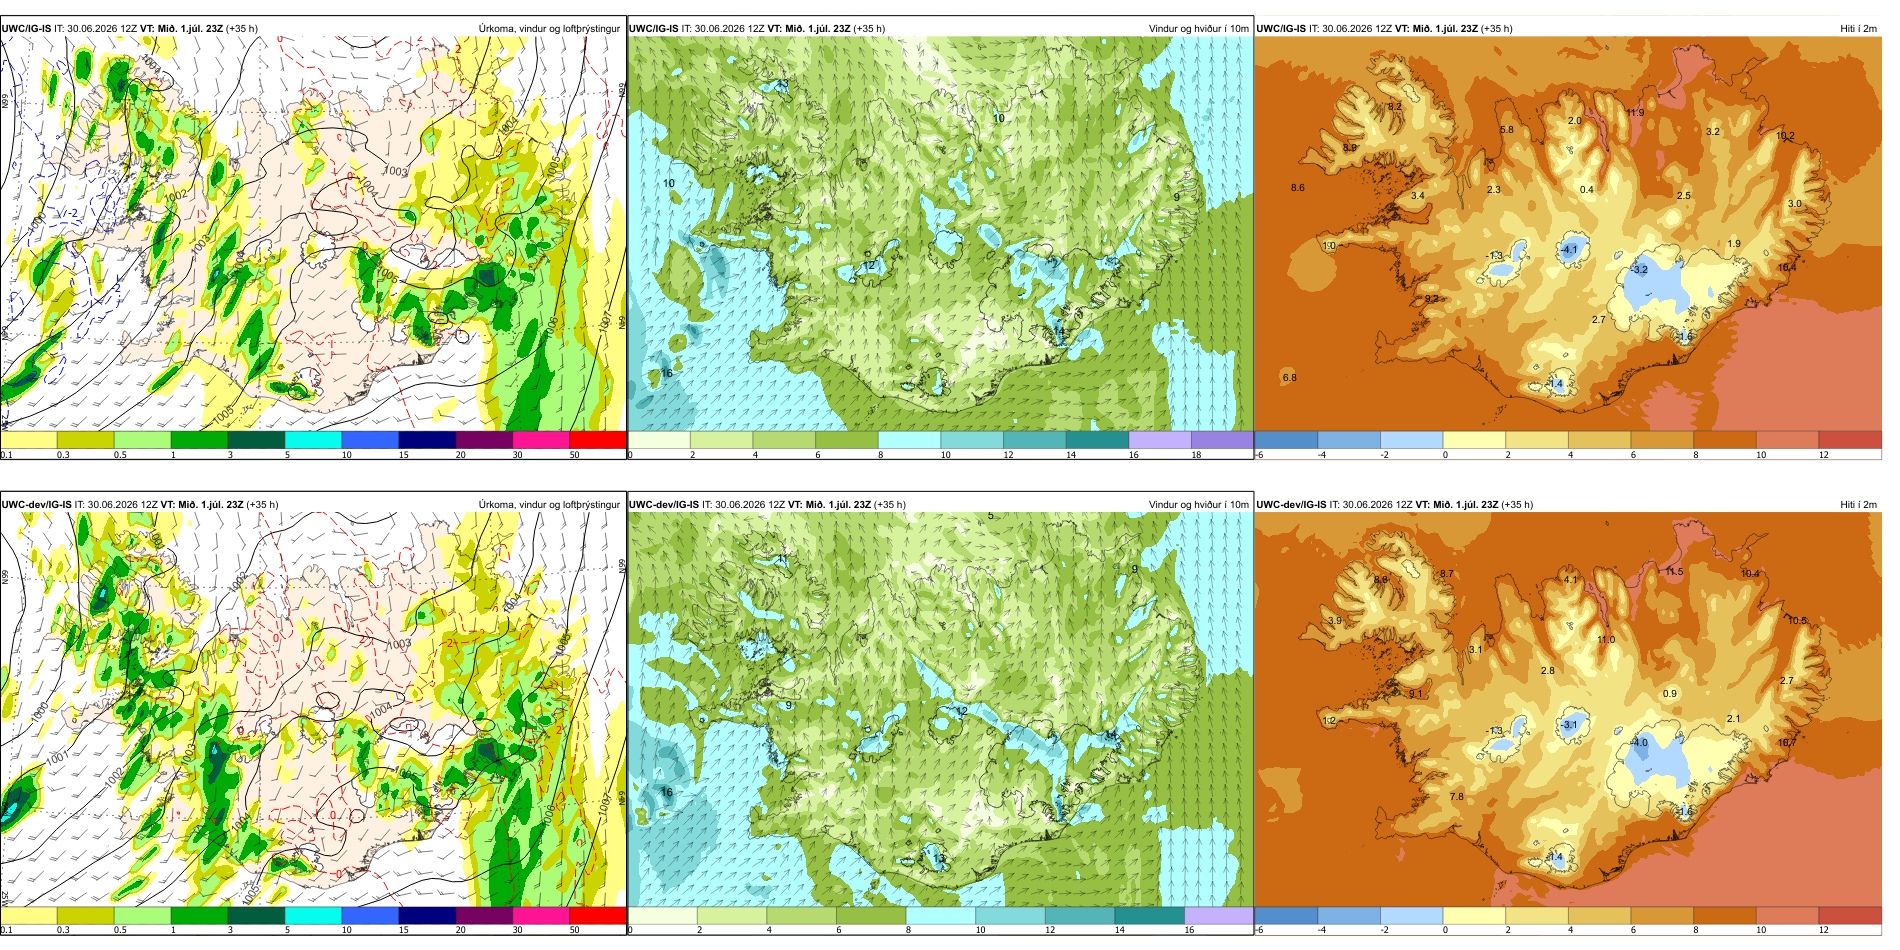
Task: Click the 16 gust value on UWC/IG-IS wind map
Action: point(667,373)
